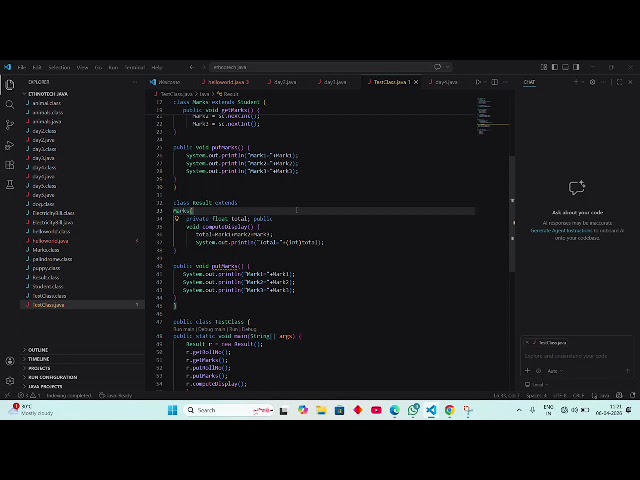Open the Search view in activity bar
This screenshot has height=480, width=640.
pos(10,104)
